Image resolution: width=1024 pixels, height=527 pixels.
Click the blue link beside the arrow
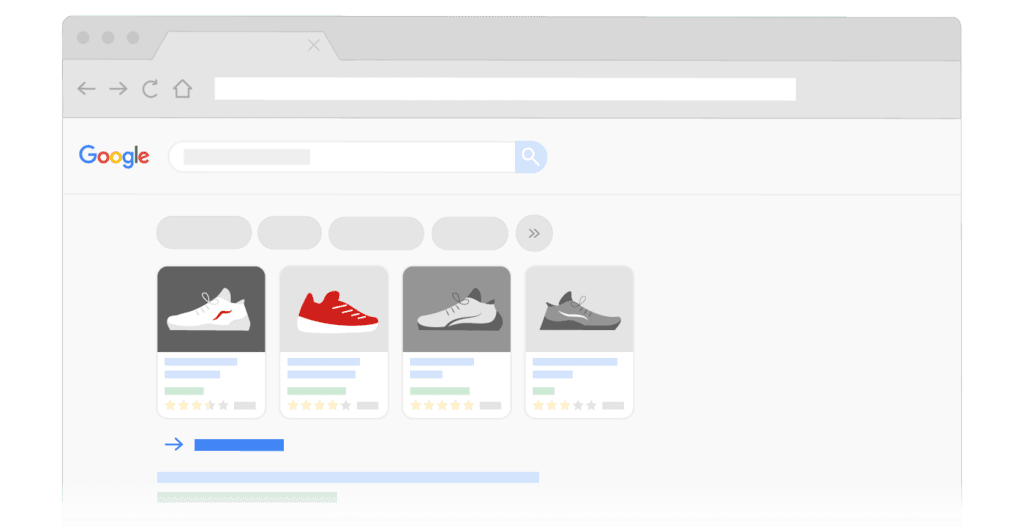click(x=239, y=445)
